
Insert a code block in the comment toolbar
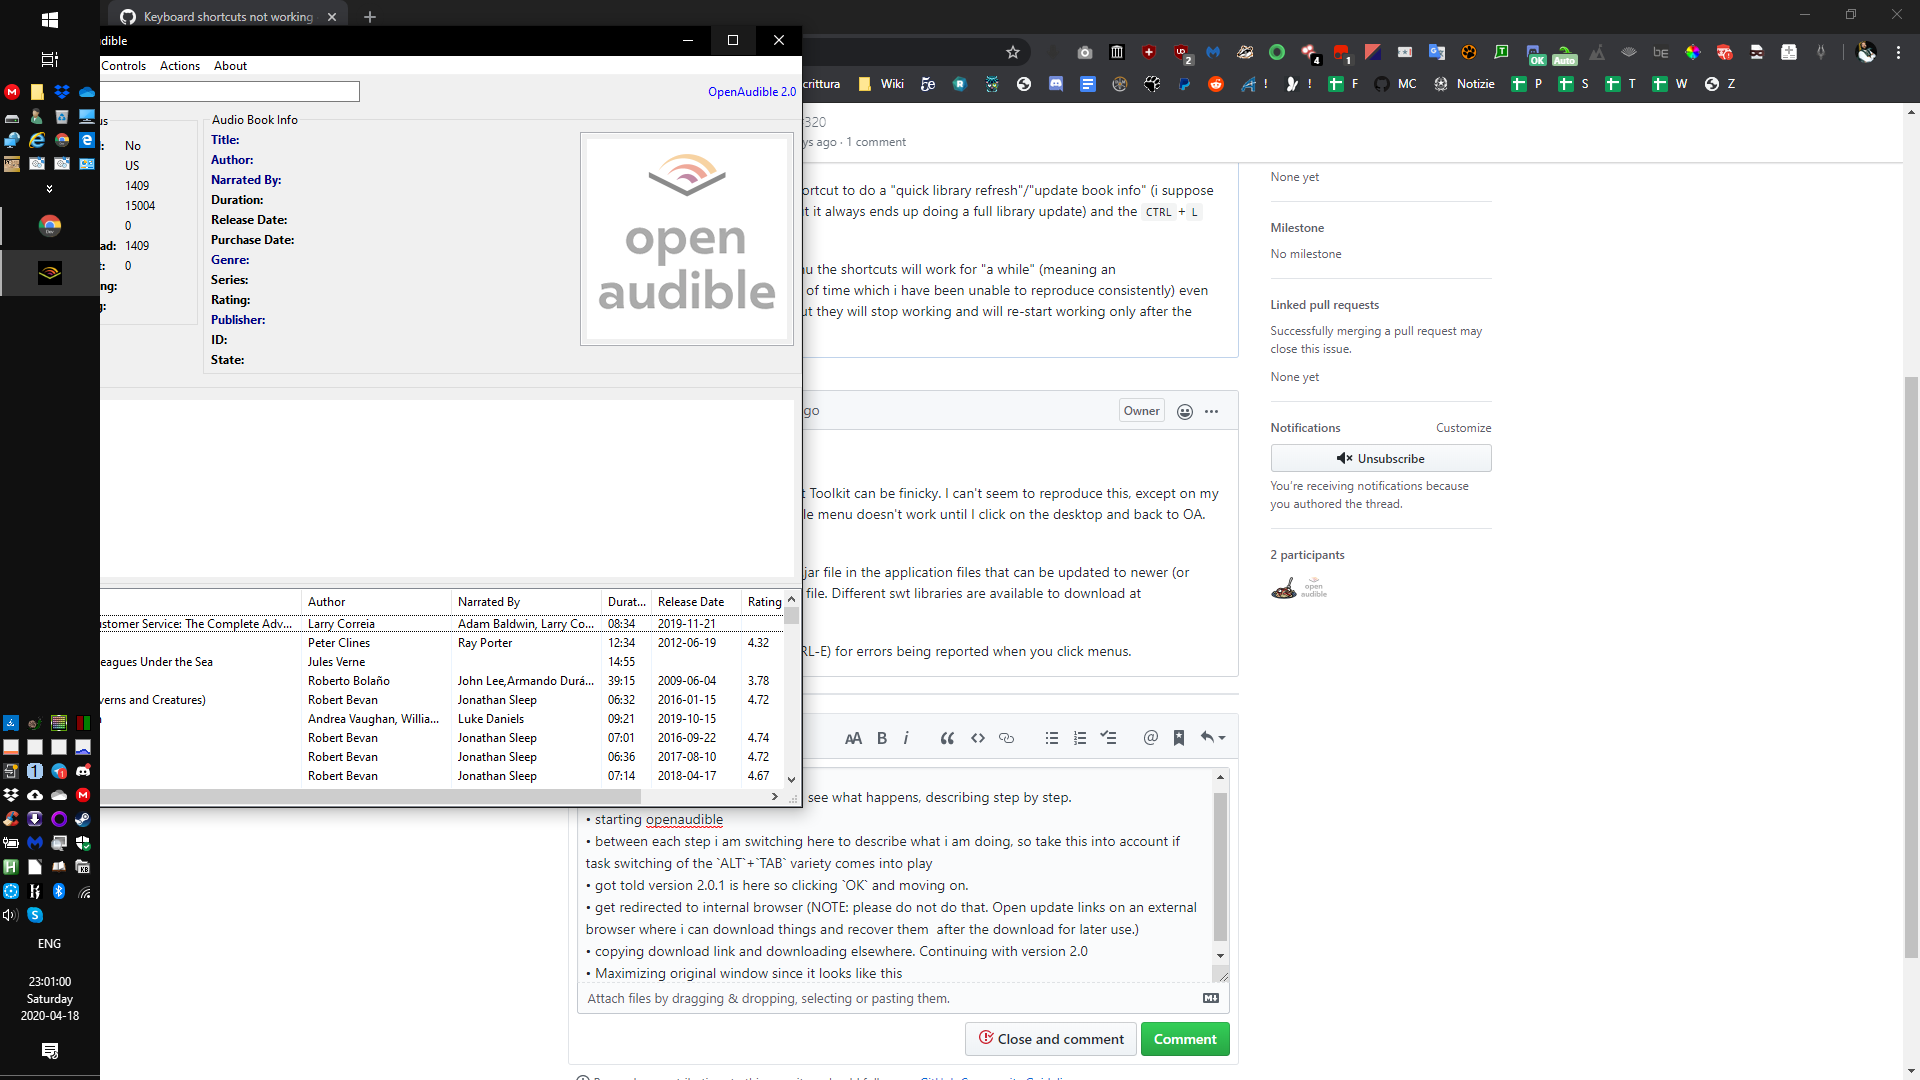point(978,738)
